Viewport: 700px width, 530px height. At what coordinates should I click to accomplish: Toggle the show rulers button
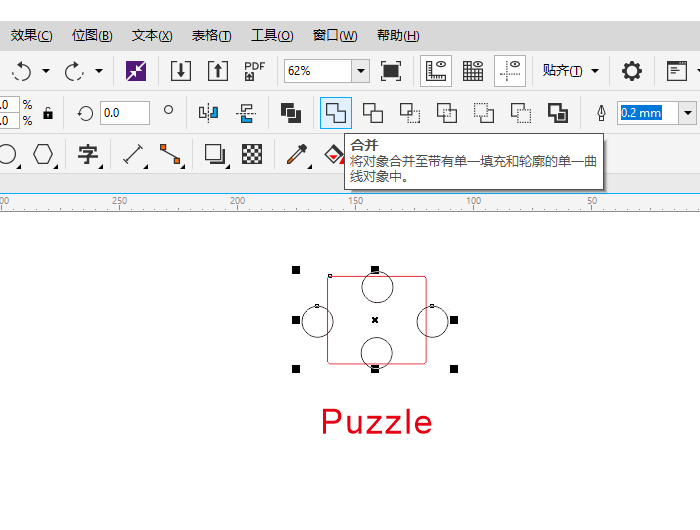(x=436, y=71)
